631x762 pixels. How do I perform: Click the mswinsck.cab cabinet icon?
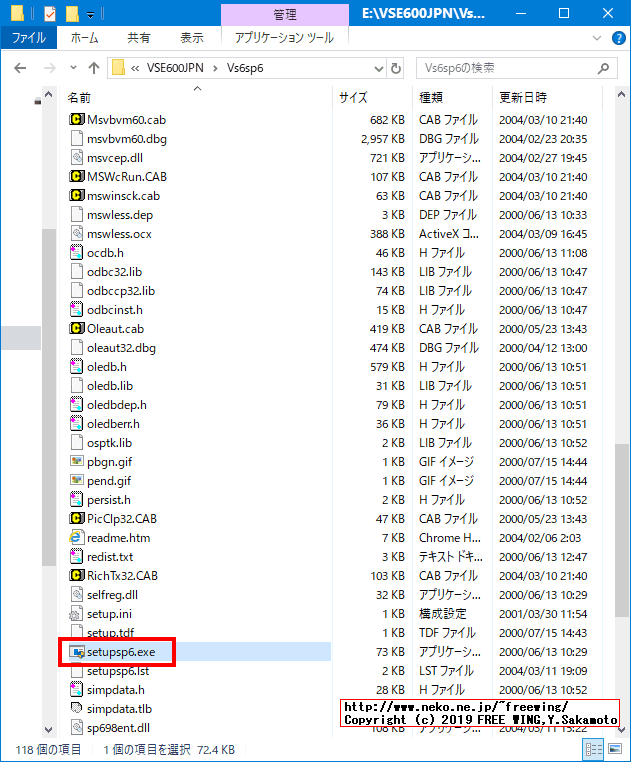click(76, 195)
